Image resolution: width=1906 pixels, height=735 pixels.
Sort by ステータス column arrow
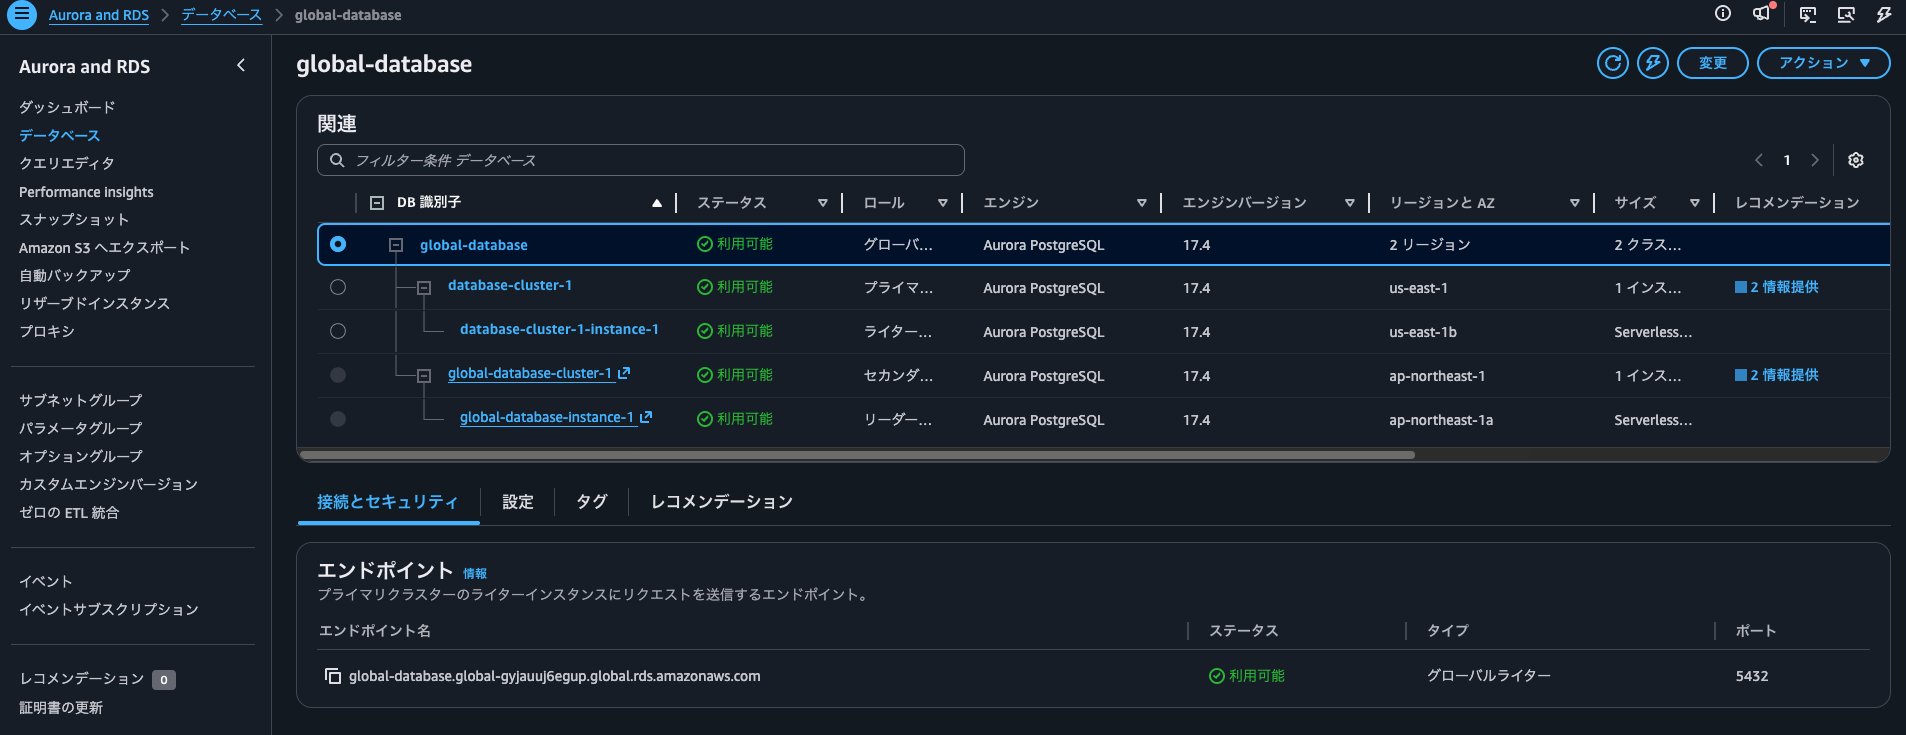[x=823, y=203]
